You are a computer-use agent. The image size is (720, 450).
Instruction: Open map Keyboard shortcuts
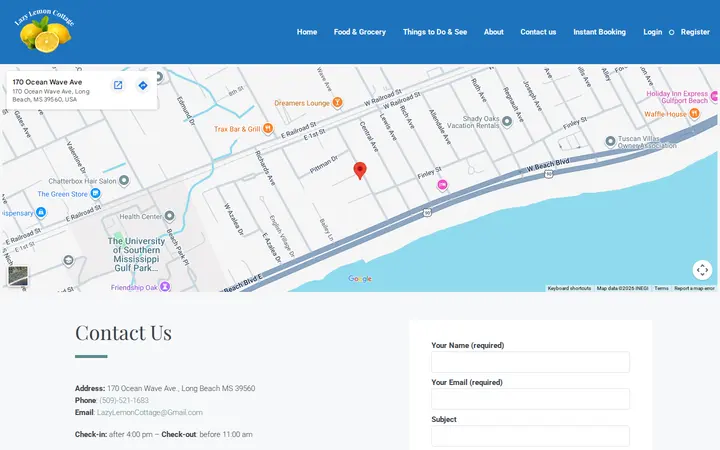click(x=569, y=288)
